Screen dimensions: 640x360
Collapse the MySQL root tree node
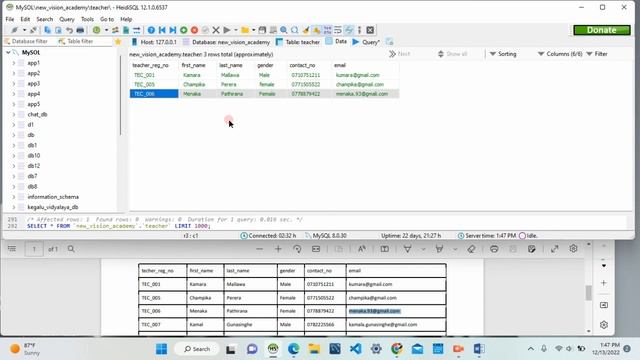[8, 53]
